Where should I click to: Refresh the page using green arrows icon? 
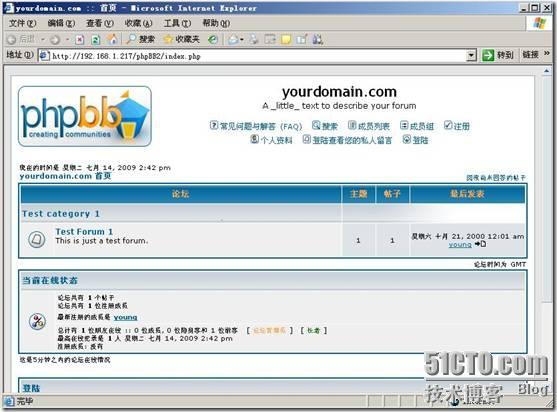point(96,39)
